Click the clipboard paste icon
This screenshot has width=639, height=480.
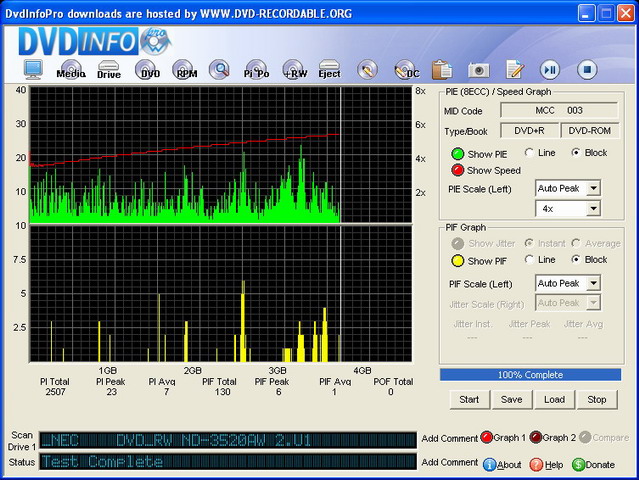[442, 70]
